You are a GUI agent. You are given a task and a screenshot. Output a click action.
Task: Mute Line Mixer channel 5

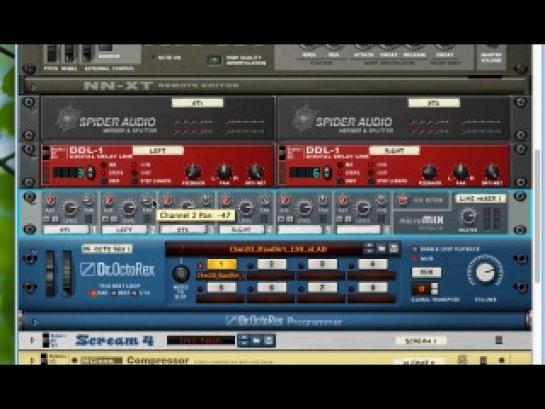coord(282,219)
